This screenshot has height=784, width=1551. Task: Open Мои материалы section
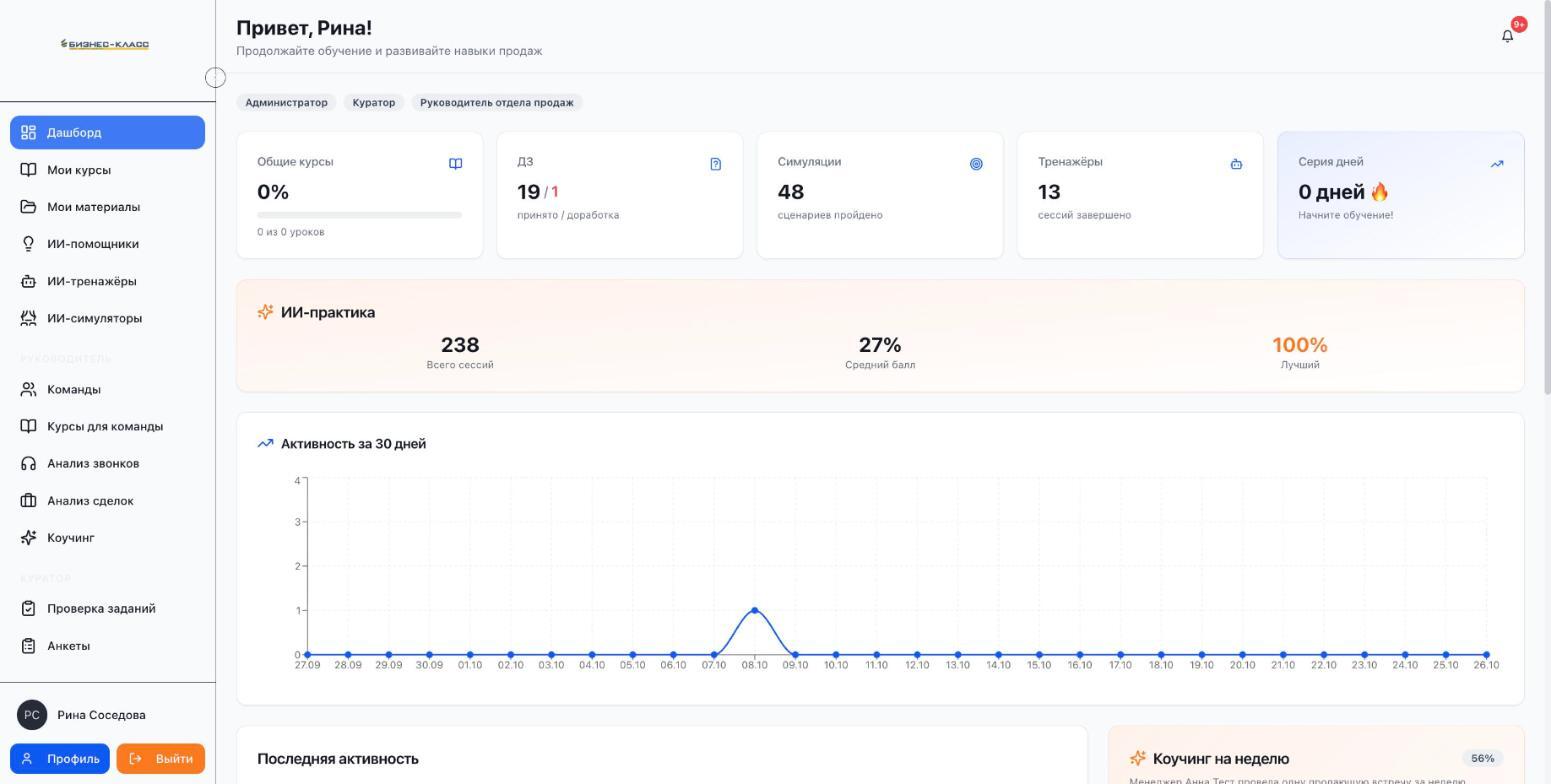pos(107,207)
